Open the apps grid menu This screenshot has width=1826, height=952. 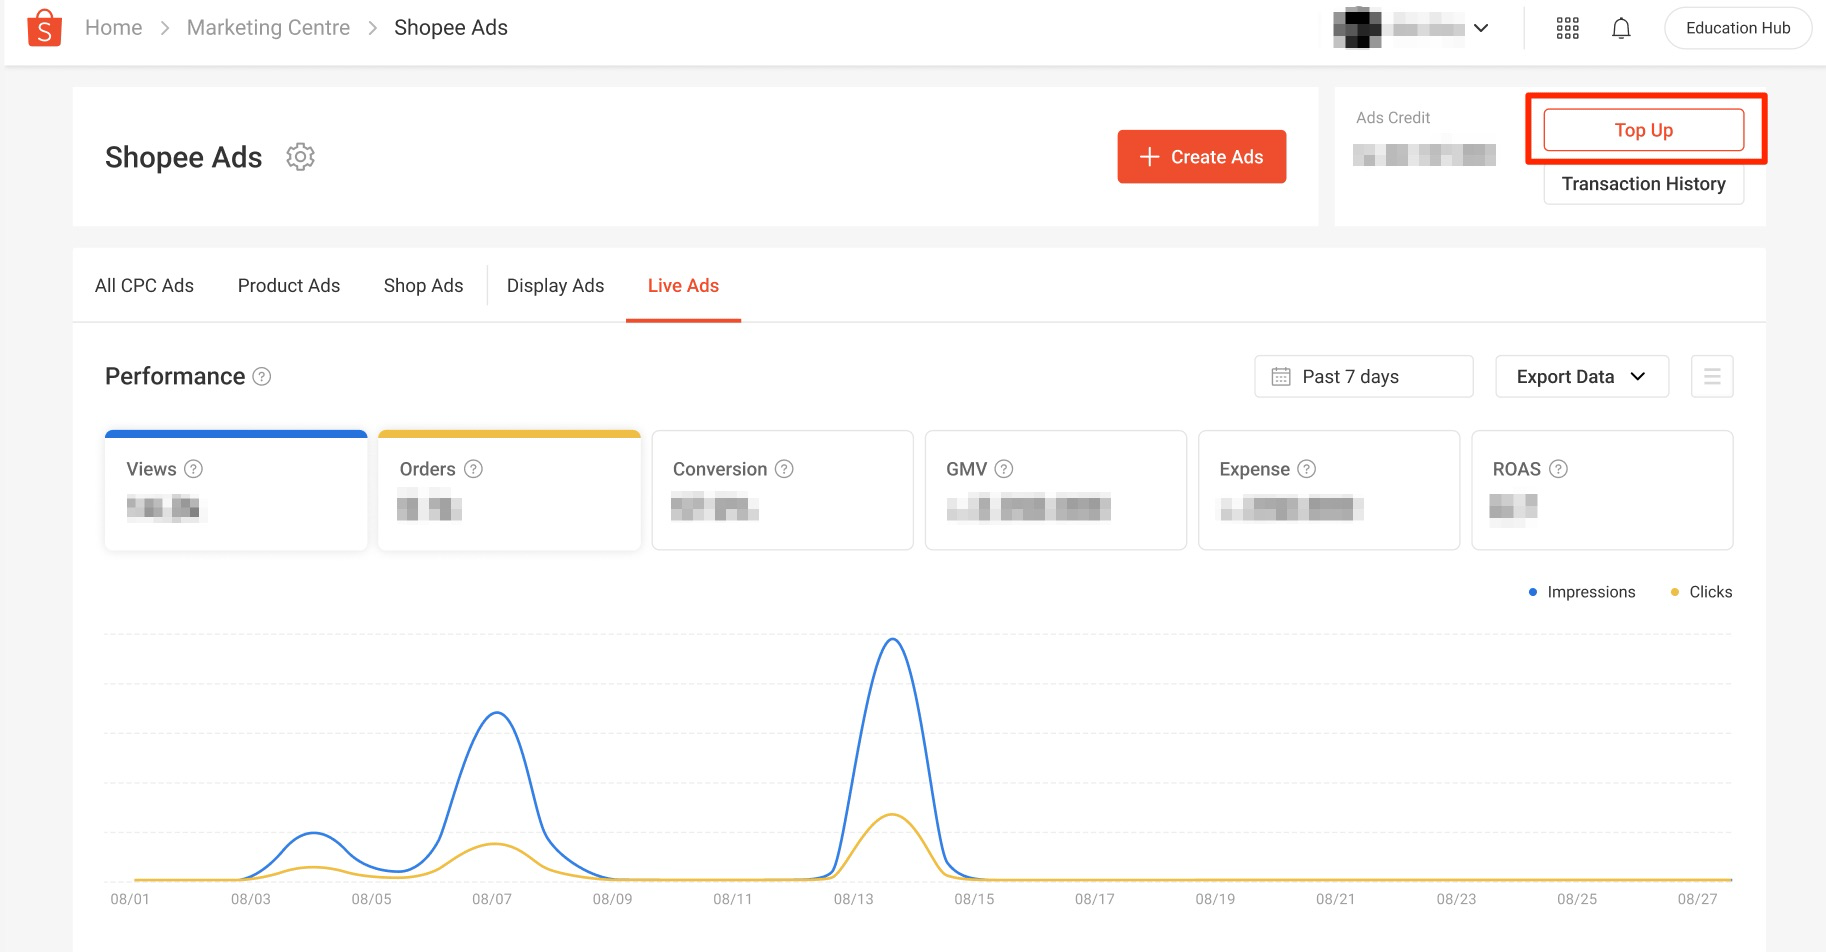click(x=1566, y=27)
